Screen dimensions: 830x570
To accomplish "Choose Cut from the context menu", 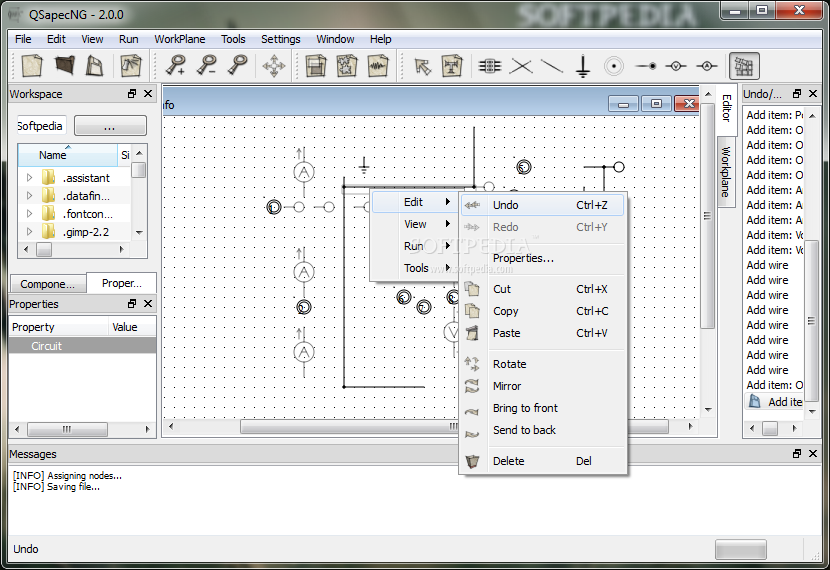I will click(543, 289).
